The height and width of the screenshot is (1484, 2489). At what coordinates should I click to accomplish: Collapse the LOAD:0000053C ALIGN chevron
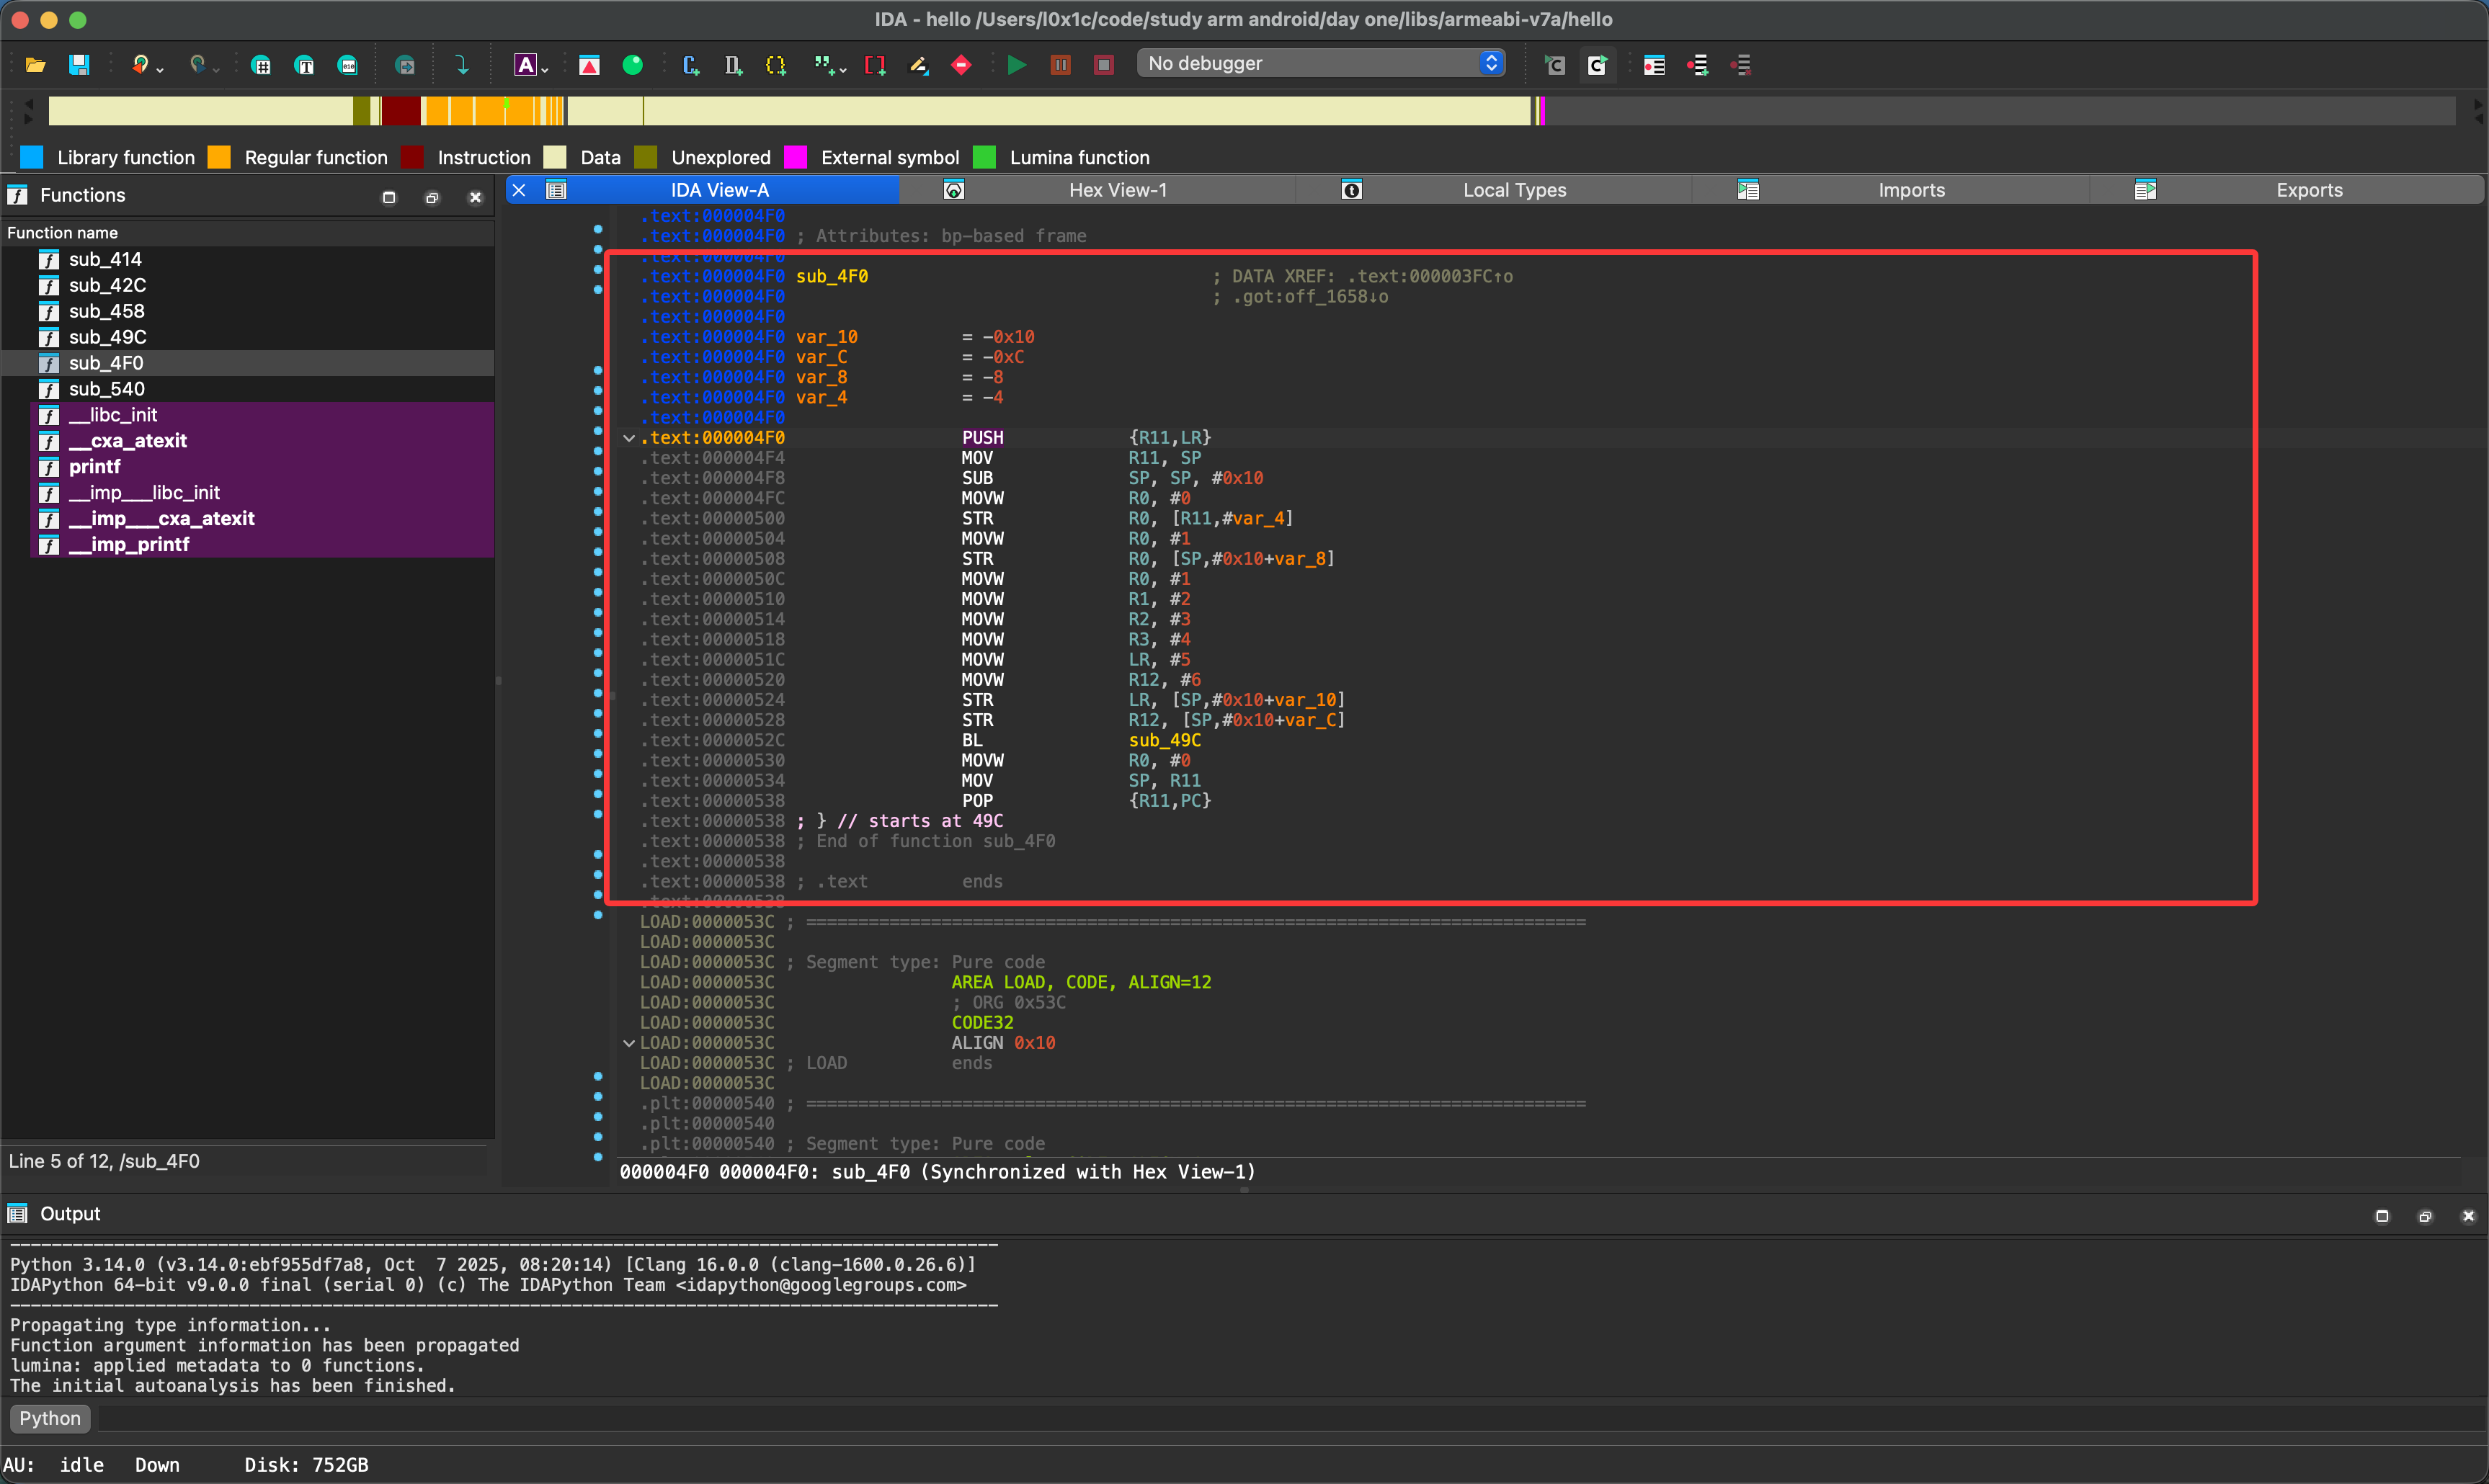point(629,1043)
